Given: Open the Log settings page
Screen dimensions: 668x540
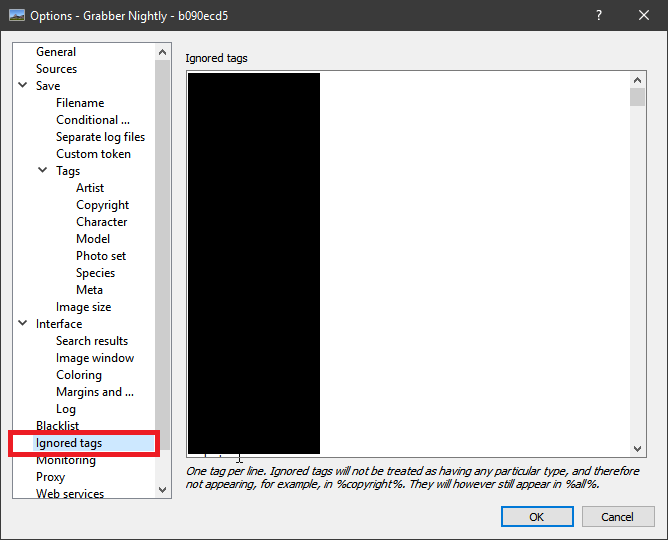Looking at the screenshot, I should point(66,410).
